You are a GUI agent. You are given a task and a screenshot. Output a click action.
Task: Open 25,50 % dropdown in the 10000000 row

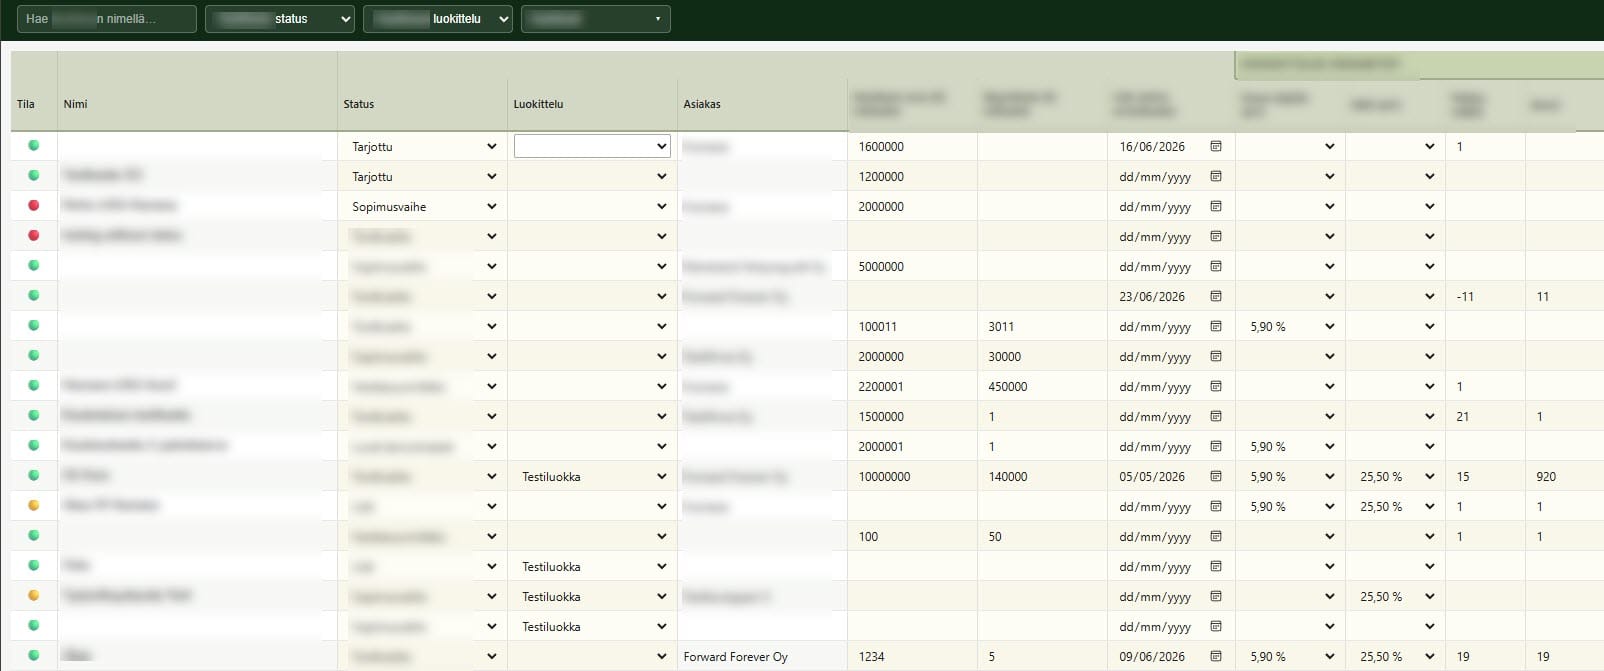[x=1396, y=476]
